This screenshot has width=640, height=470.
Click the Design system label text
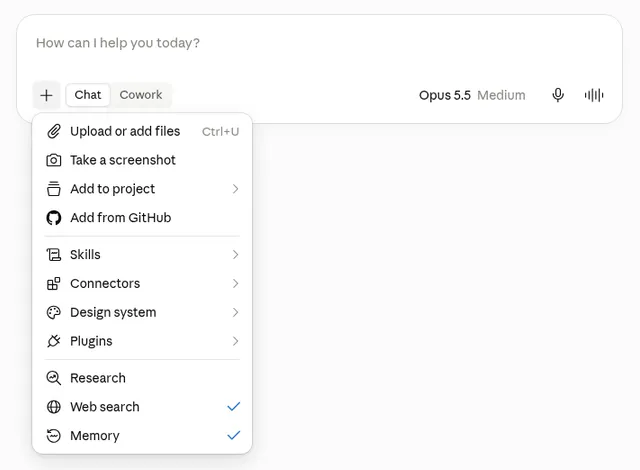[x=113, y=313]
